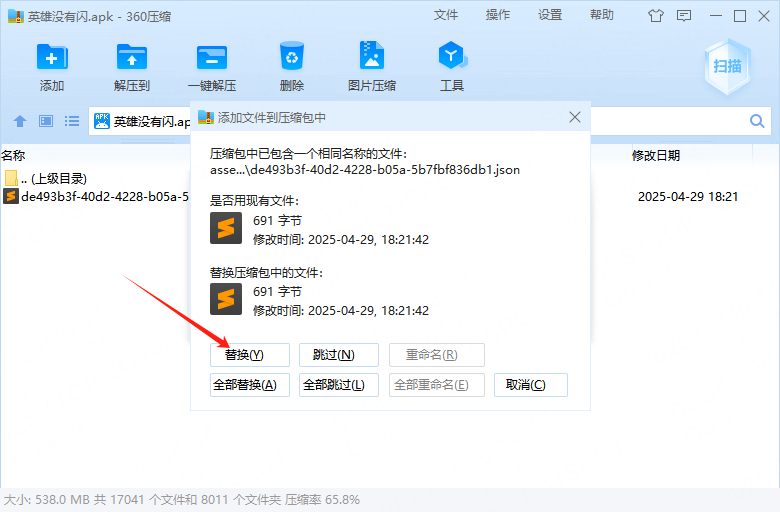Click the date cell 2025-04-29 18:21

click(x=688, y=197)
